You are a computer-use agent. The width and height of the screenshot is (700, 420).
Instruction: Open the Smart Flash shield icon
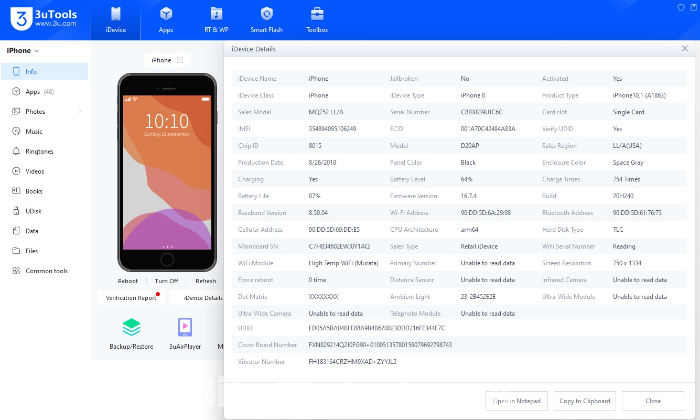tap(267, 14)
